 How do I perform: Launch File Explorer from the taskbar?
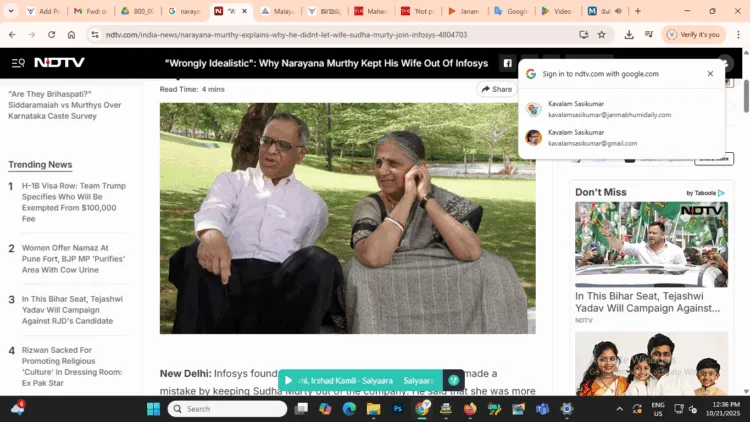pos(373,409)
